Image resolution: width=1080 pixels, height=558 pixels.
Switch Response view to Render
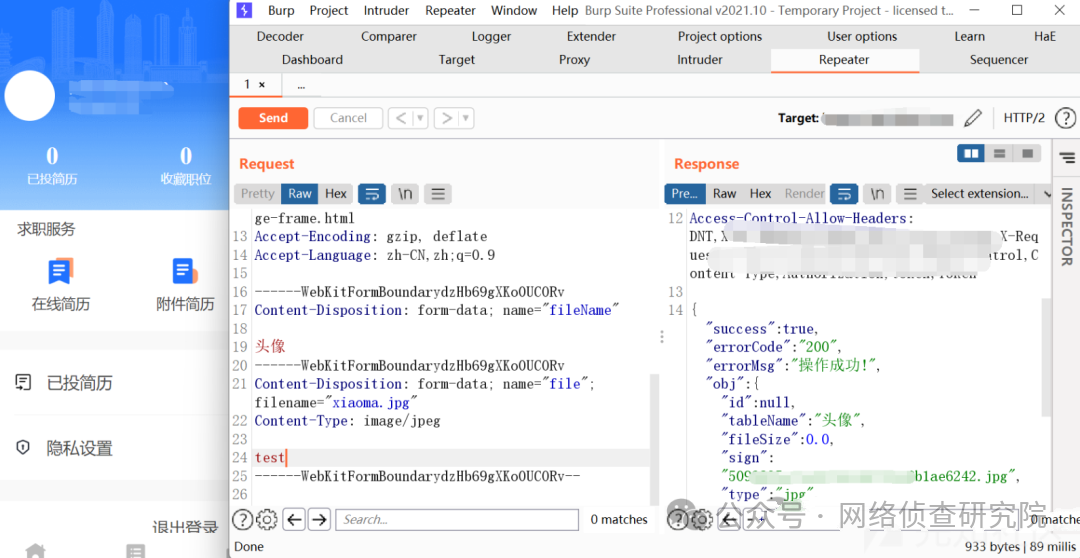click(804, 194)
